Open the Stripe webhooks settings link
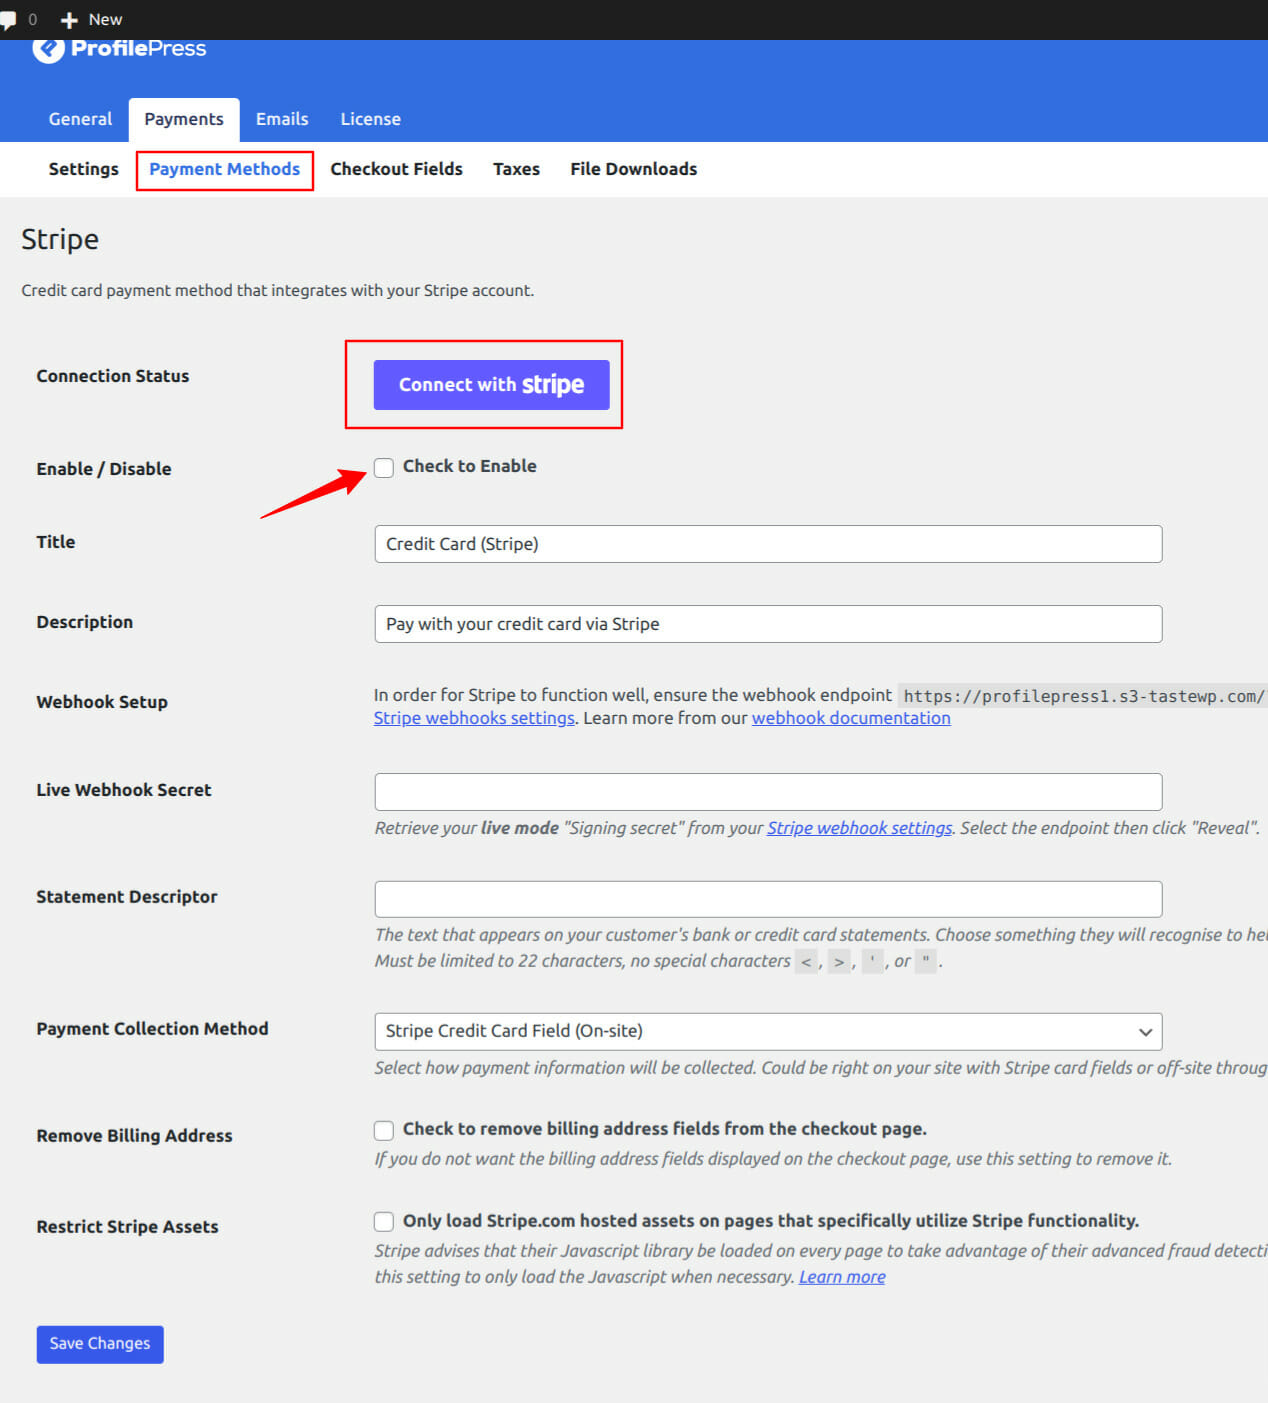 [x=474, y=718]
